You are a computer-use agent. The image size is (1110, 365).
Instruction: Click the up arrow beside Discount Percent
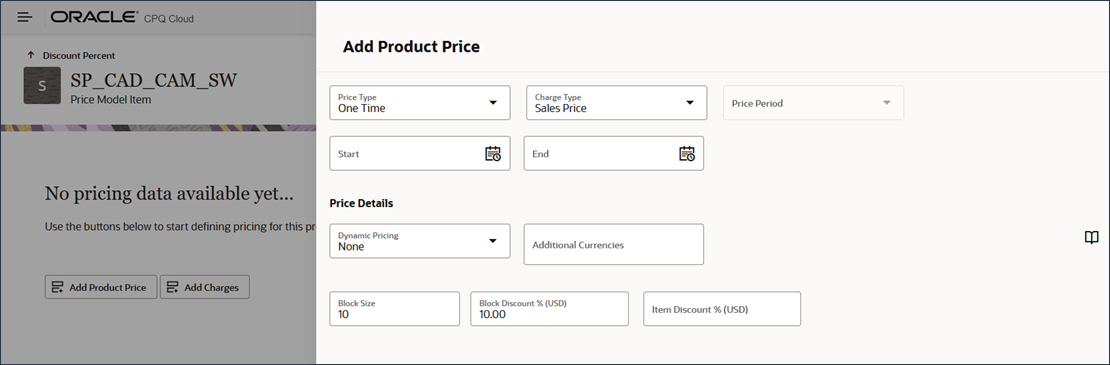30,55
